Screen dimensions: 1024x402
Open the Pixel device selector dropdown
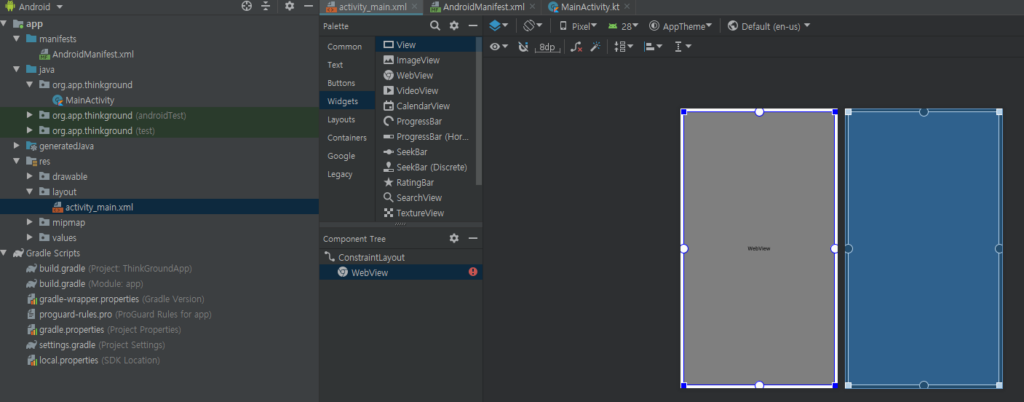[x=578, y=26]
